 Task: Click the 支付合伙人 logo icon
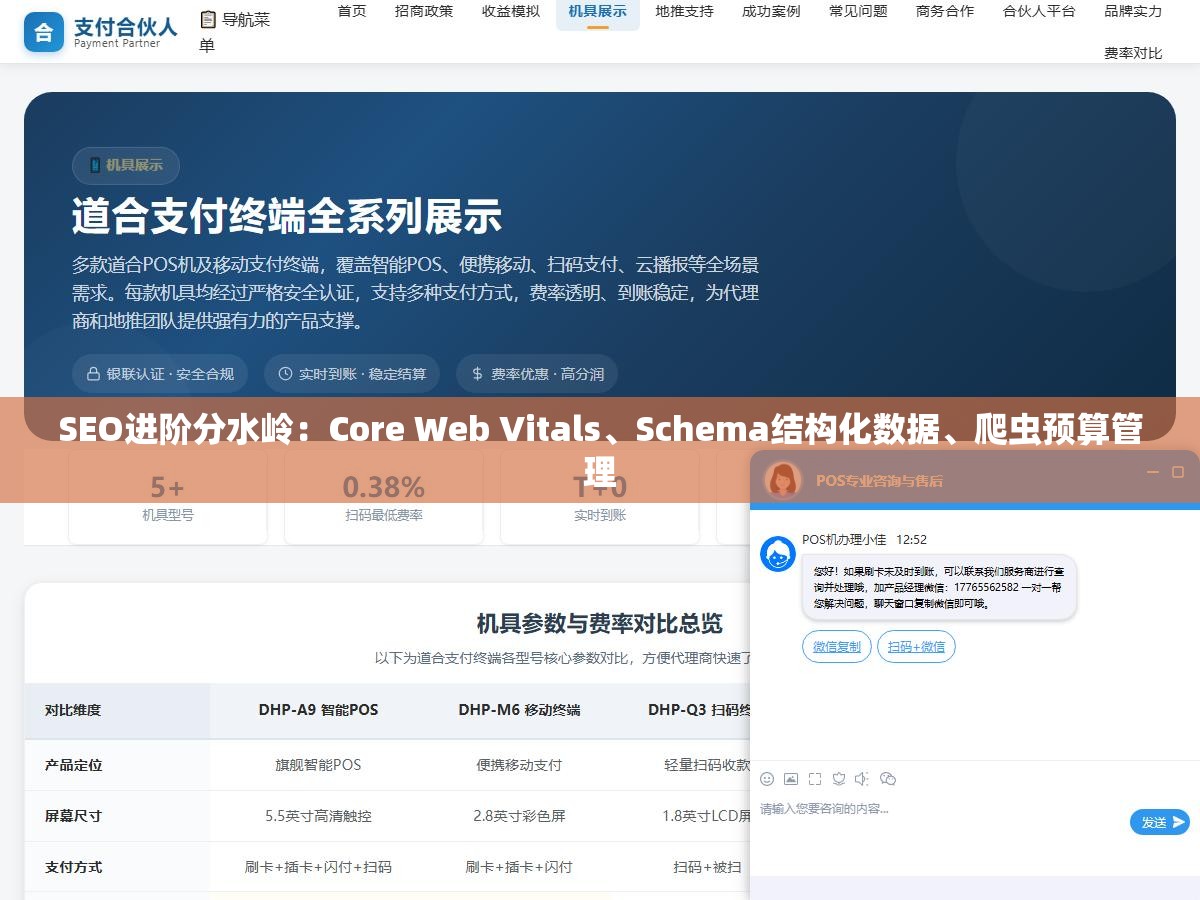pos(44,32)
